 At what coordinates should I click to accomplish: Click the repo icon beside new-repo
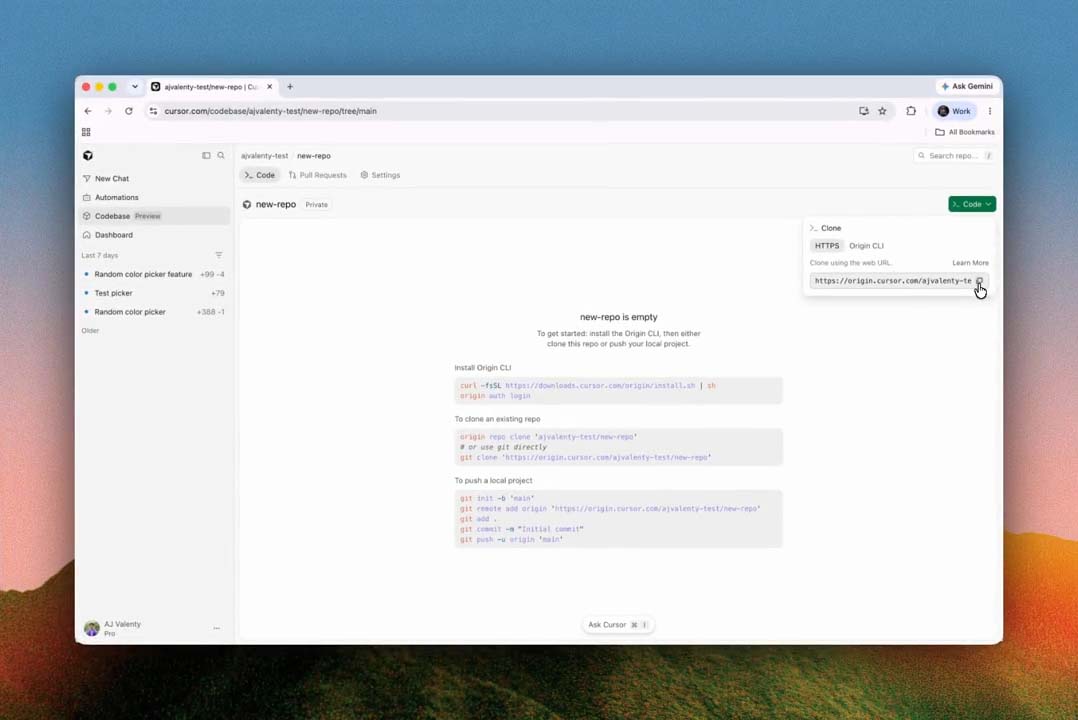pos(247,204)
